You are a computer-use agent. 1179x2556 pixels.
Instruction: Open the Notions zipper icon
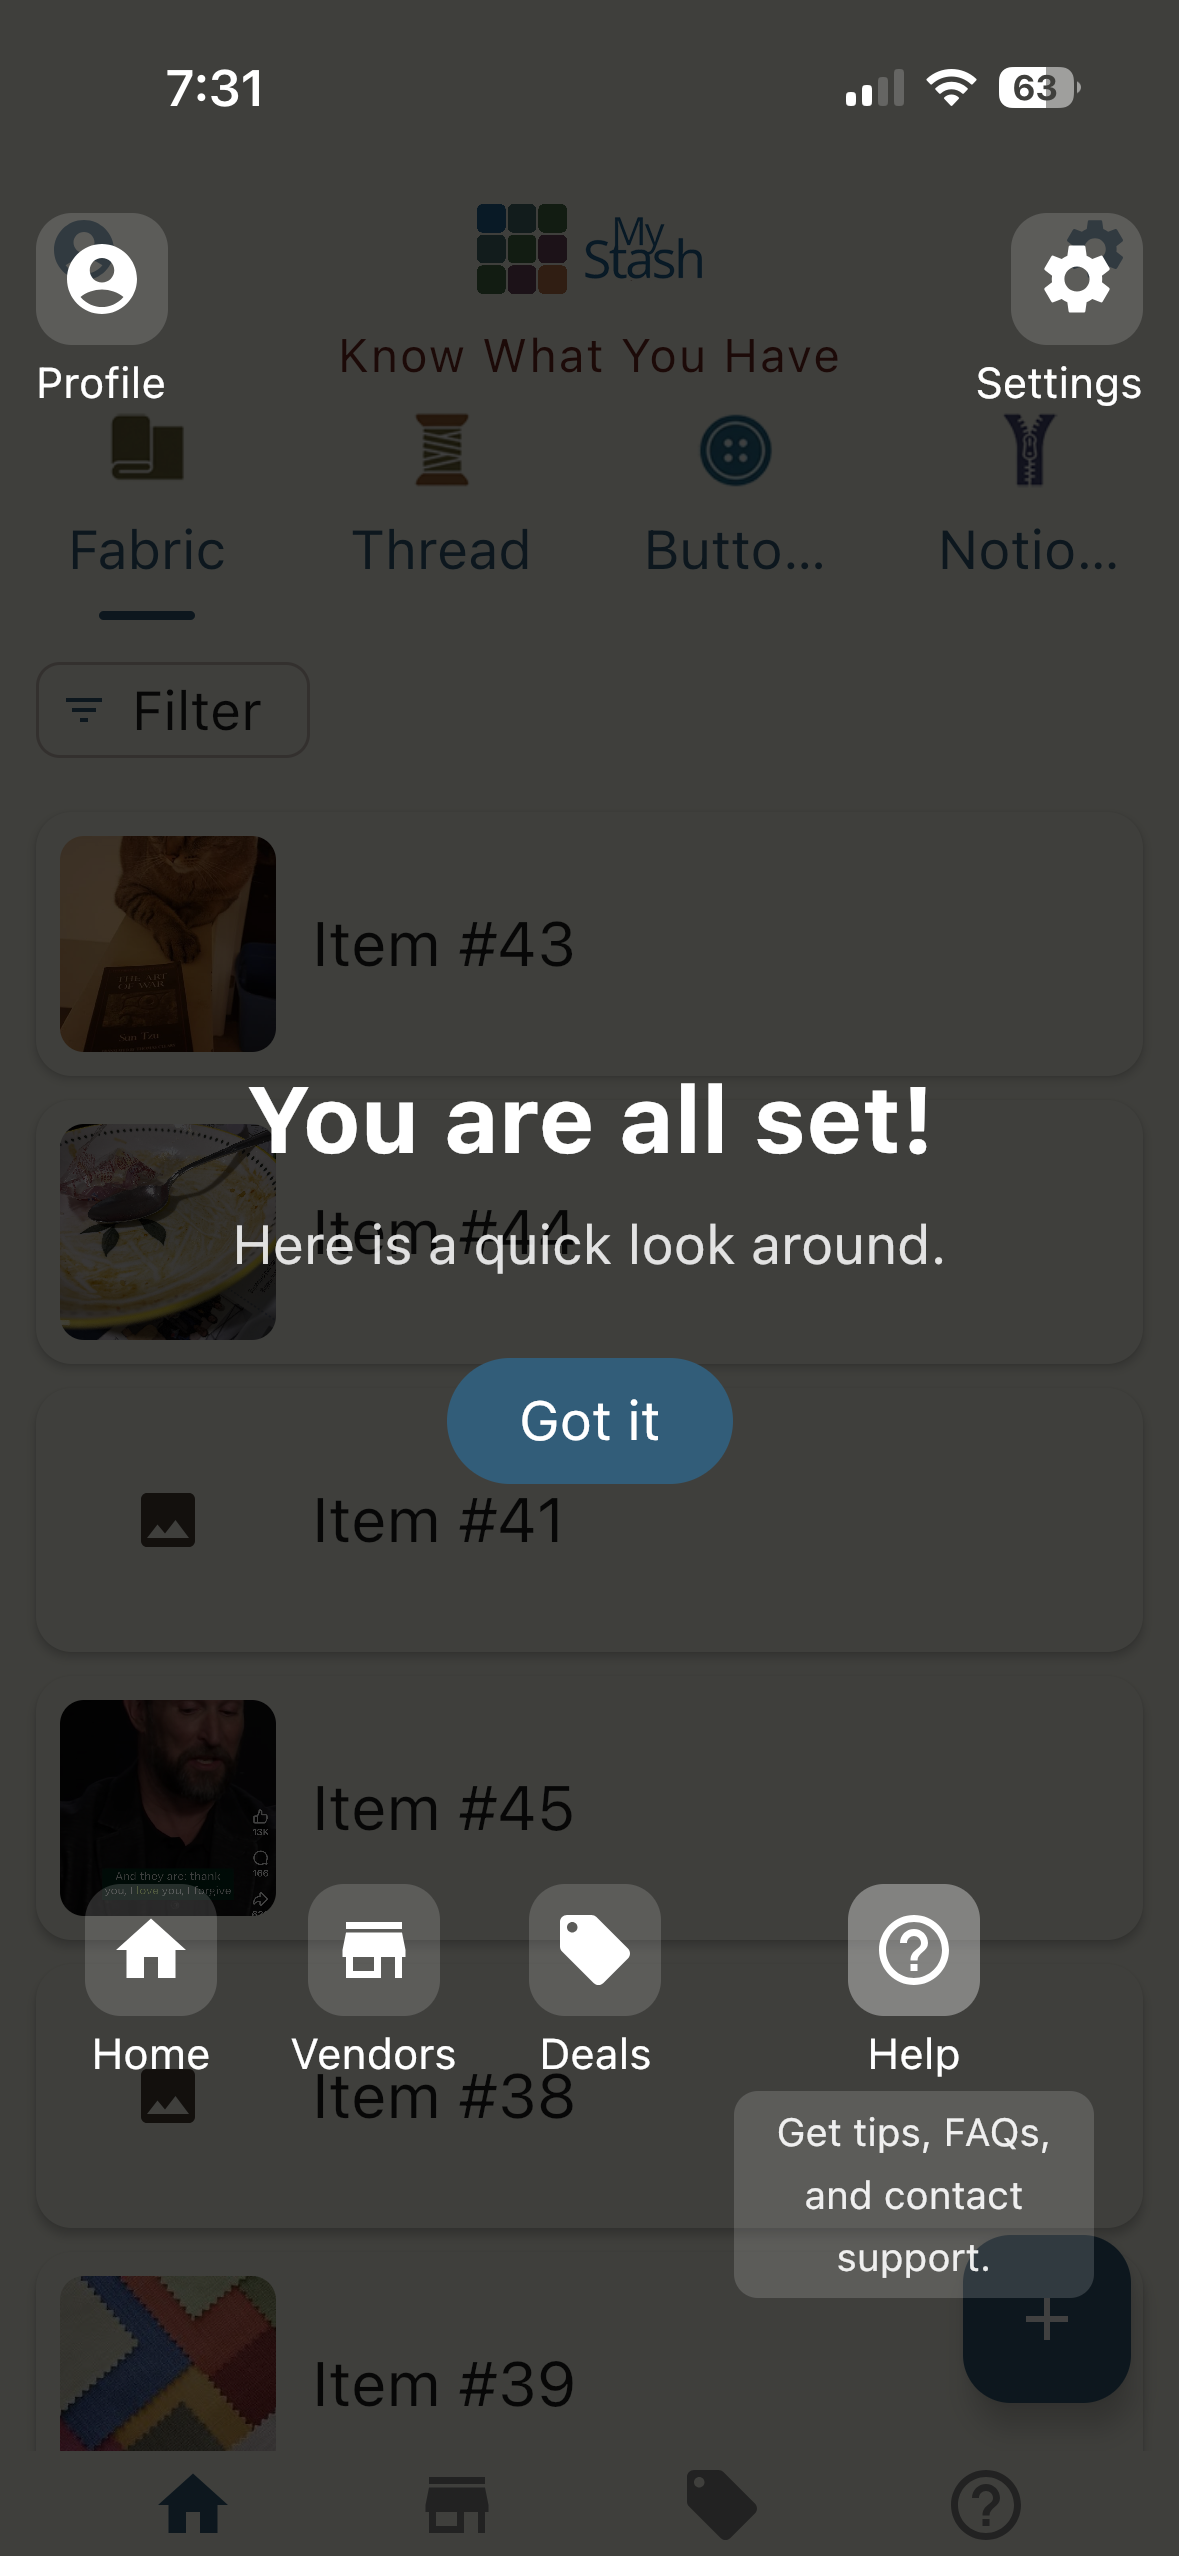pyautogui.click(x=1028, y=452)
